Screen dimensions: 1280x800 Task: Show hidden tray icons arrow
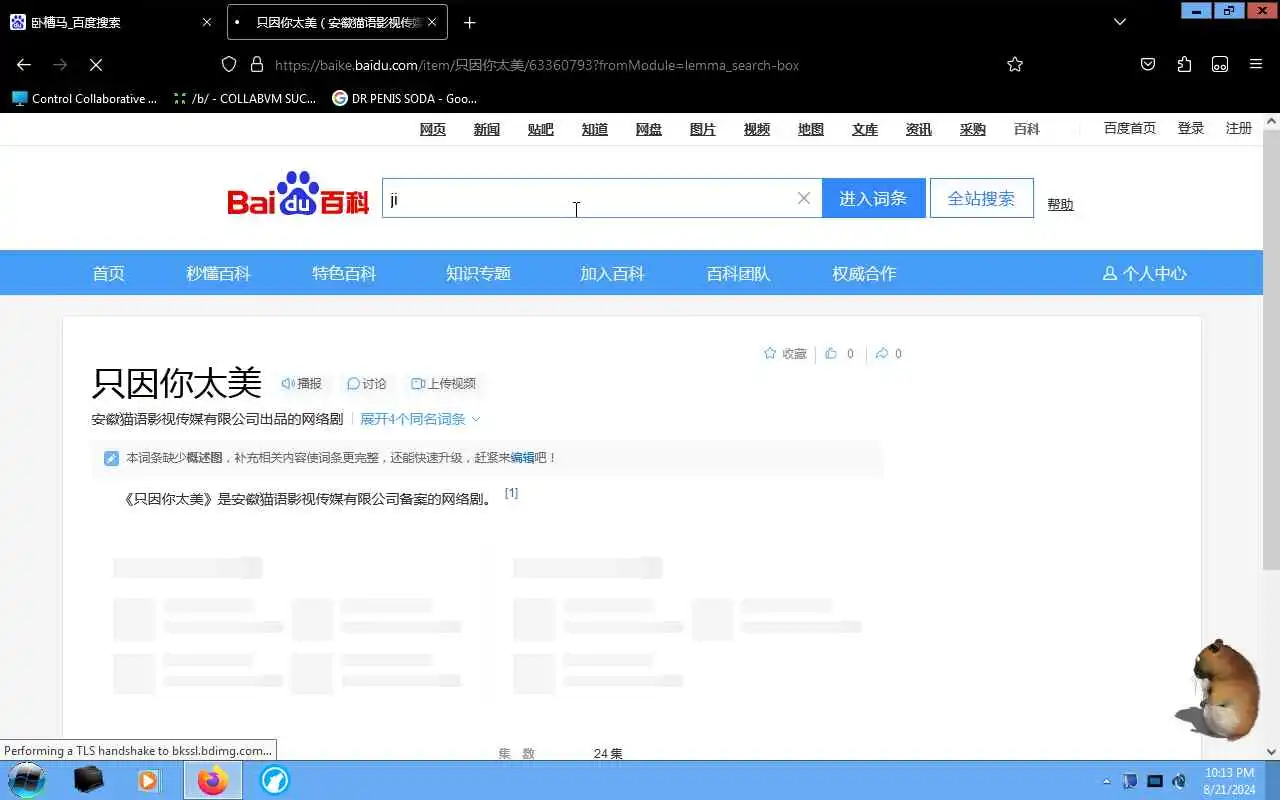tap(1106, 781)
